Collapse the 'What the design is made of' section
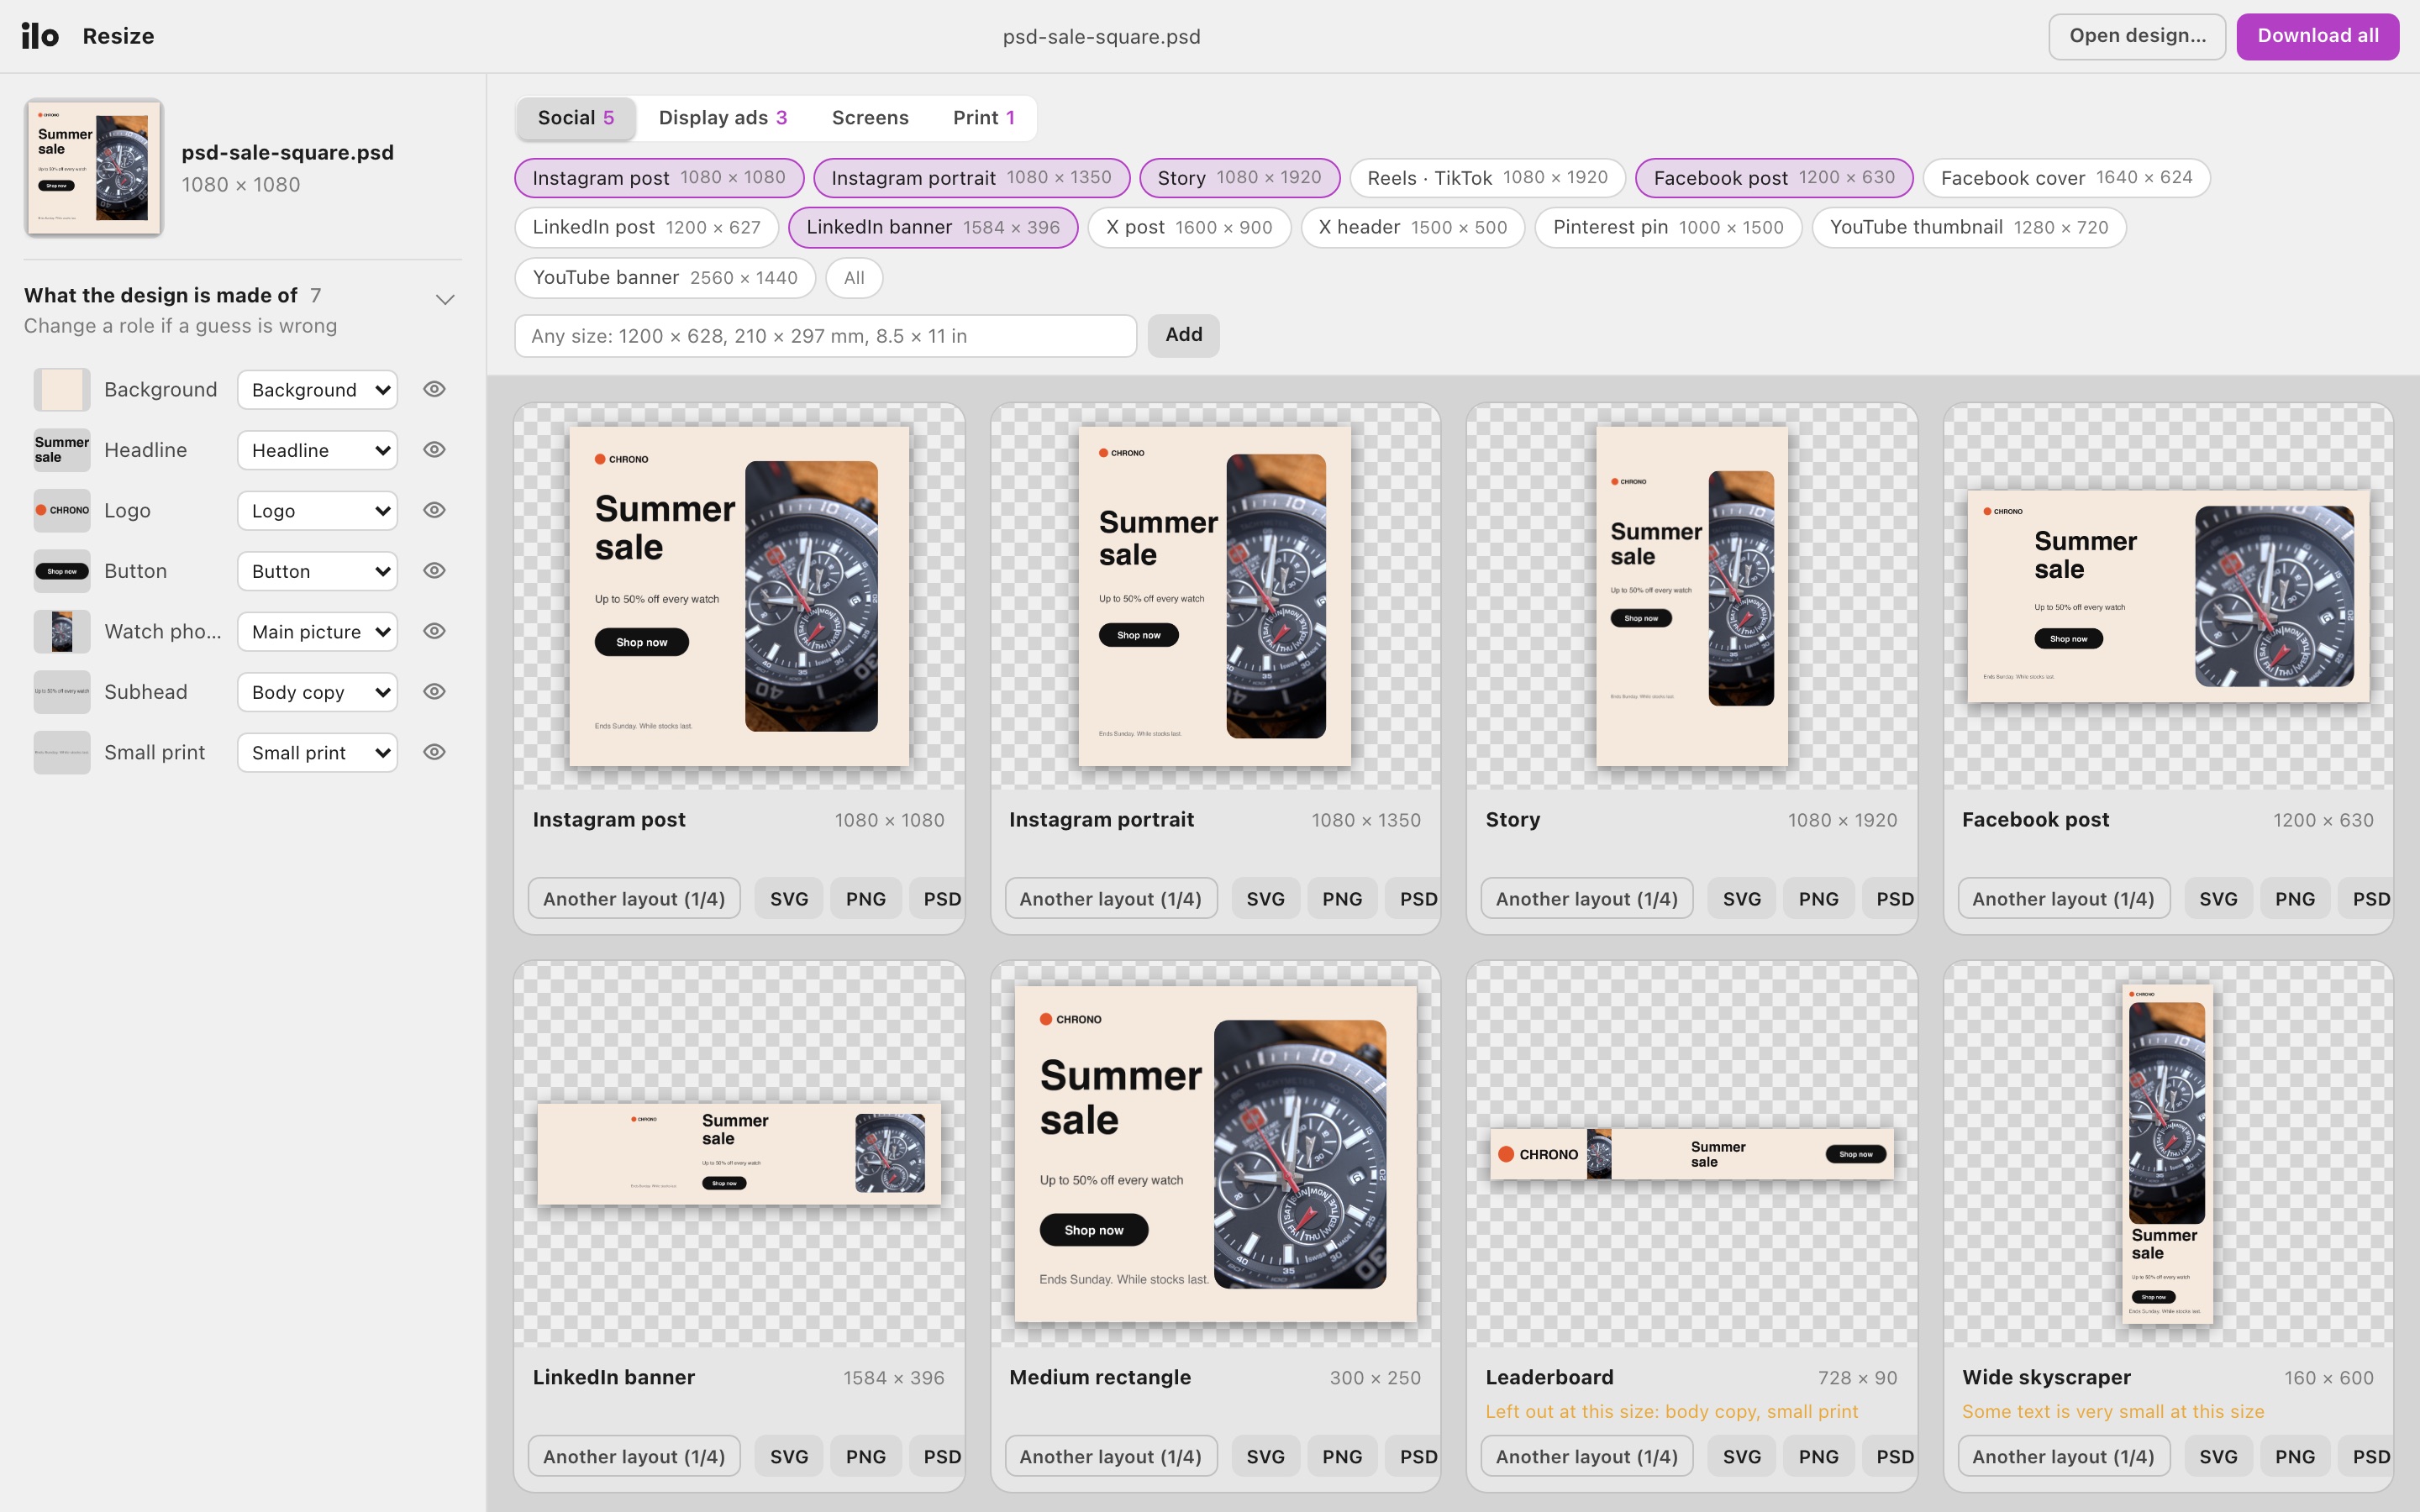Viewport: 2420px width, 1512px height. (445, 299)
